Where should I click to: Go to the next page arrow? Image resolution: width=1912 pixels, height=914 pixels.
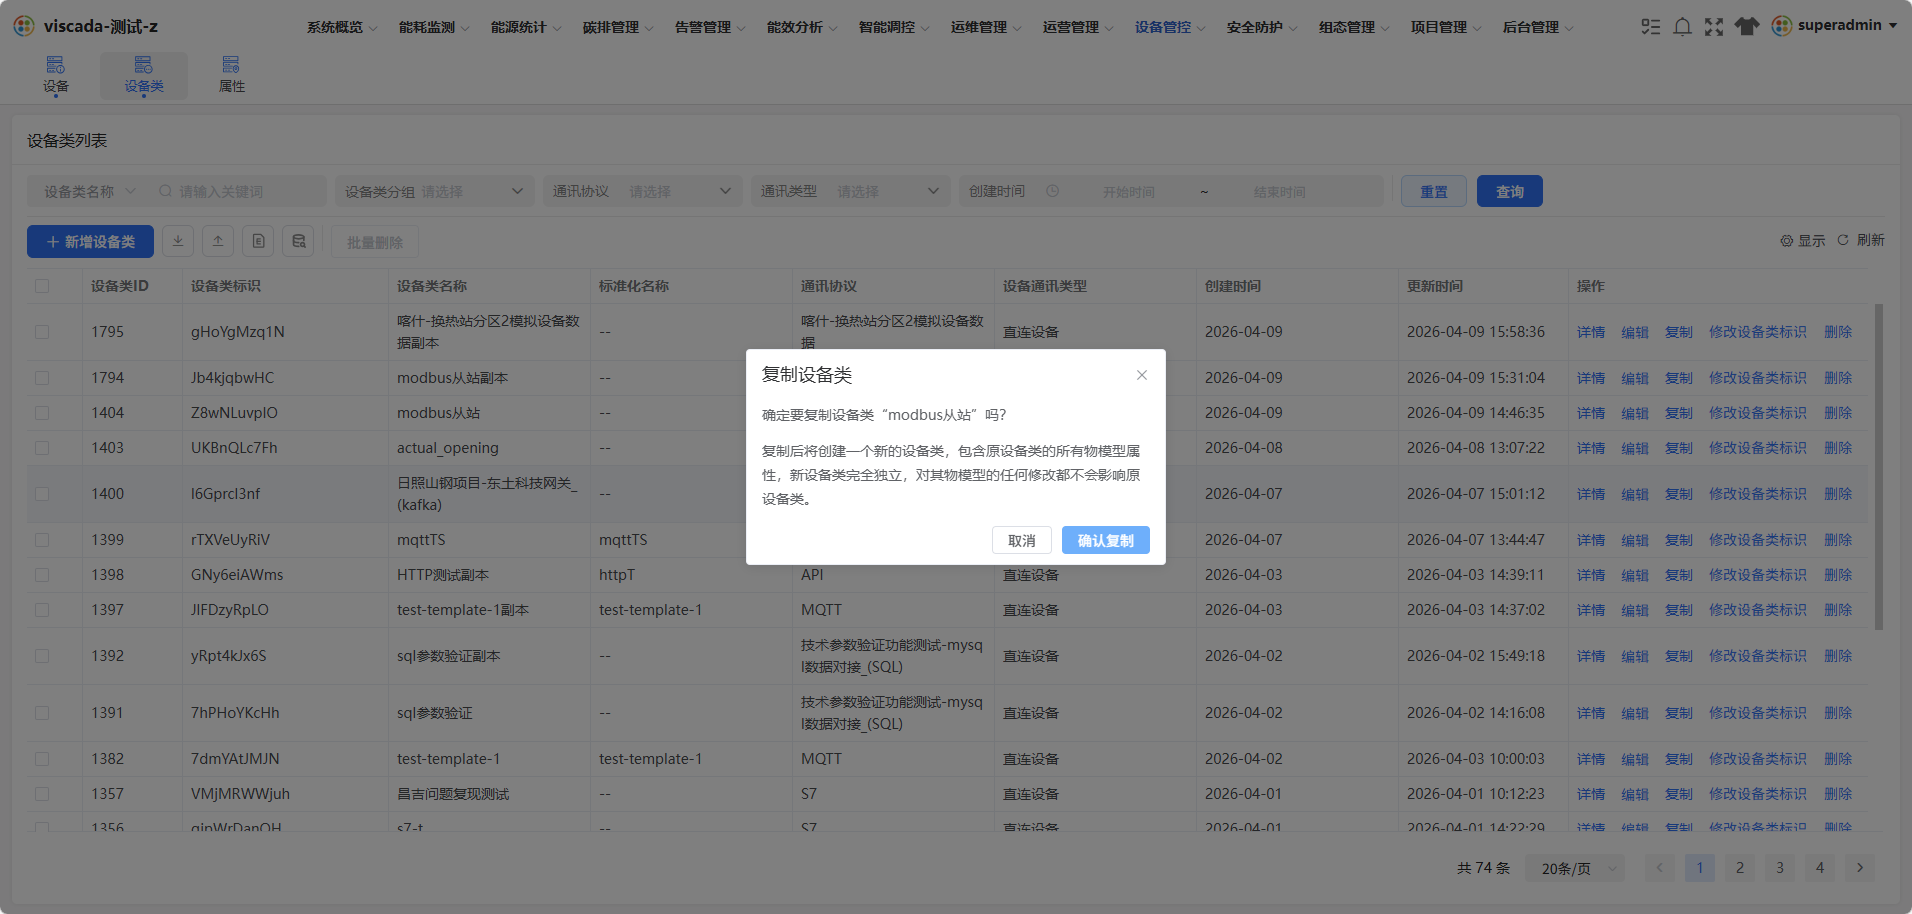click(1860, 868)
